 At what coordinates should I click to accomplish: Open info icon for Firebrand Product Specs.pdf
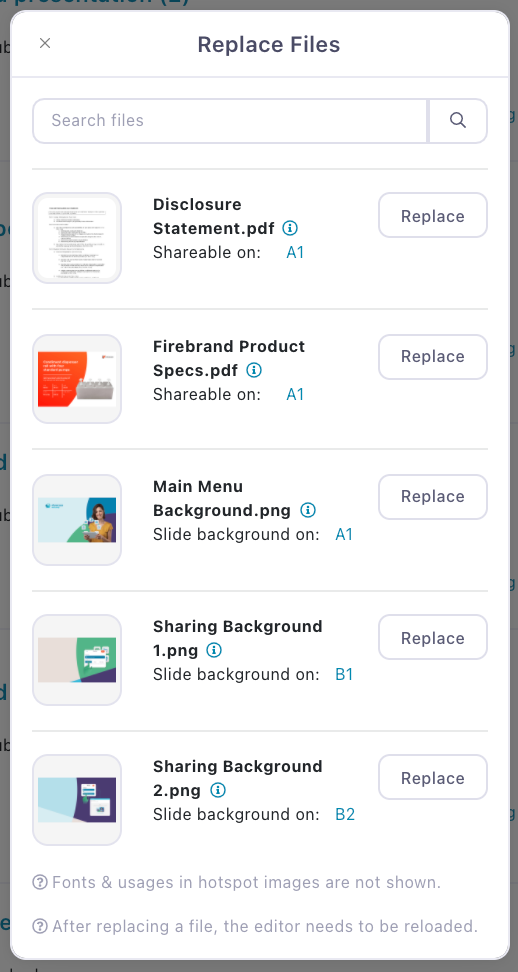point(254,370)
